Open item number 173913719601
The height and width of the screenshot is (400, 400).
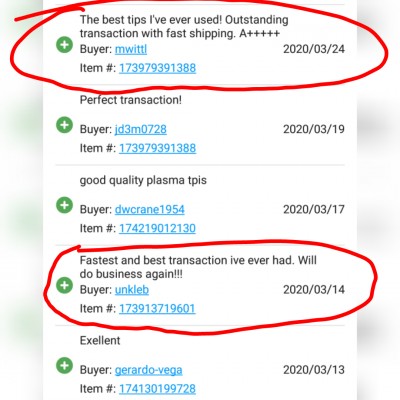point(157,308)
